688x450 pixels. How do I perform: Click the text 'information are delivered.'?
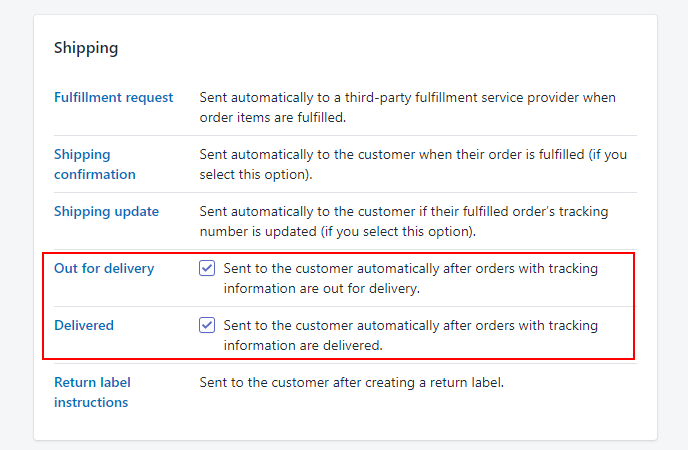click(x=303, y=346)
